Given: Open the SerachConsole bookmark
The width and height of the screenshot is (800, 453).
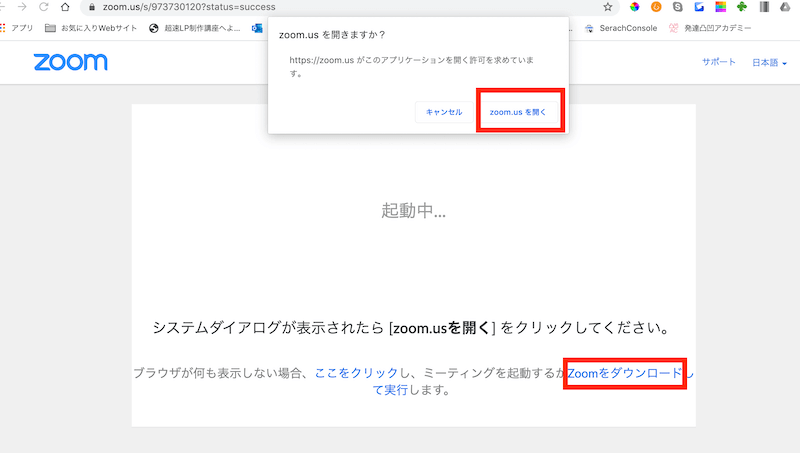Looking at the screenshot, I should 621,28.
